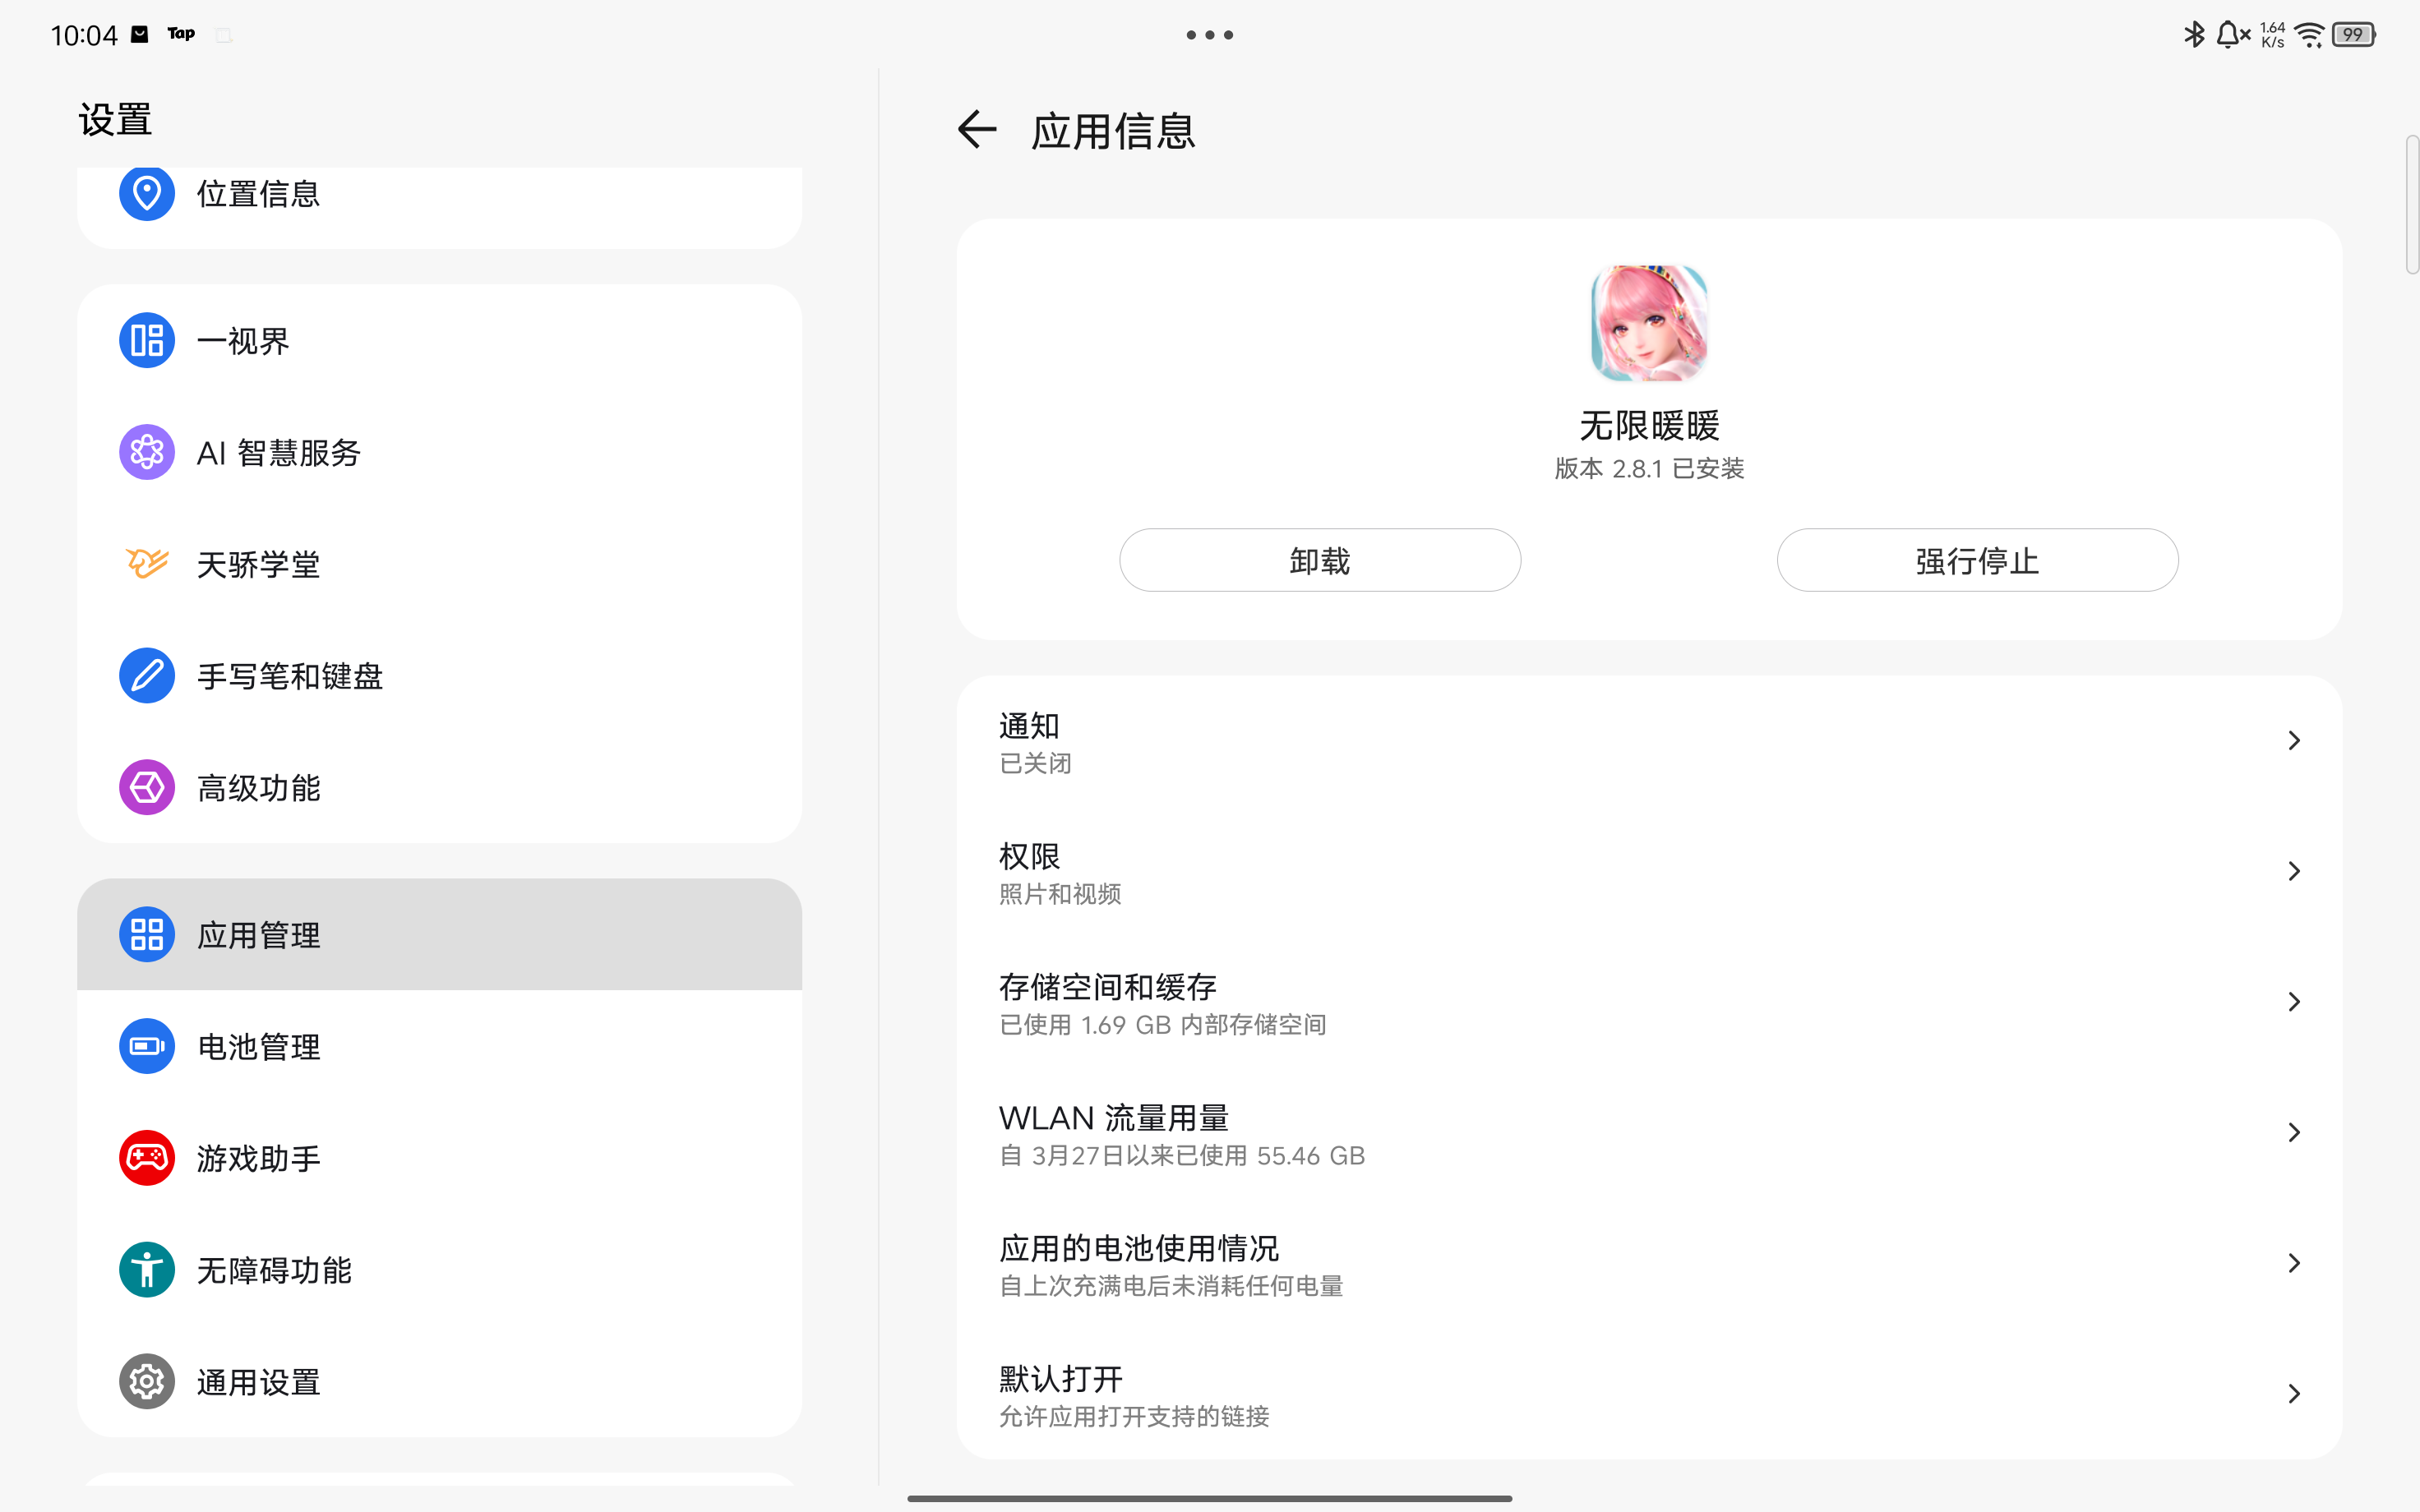Tap the Tap notification icon in status bar
This screenshot has height=1512, width=2420.
[181, 34]
